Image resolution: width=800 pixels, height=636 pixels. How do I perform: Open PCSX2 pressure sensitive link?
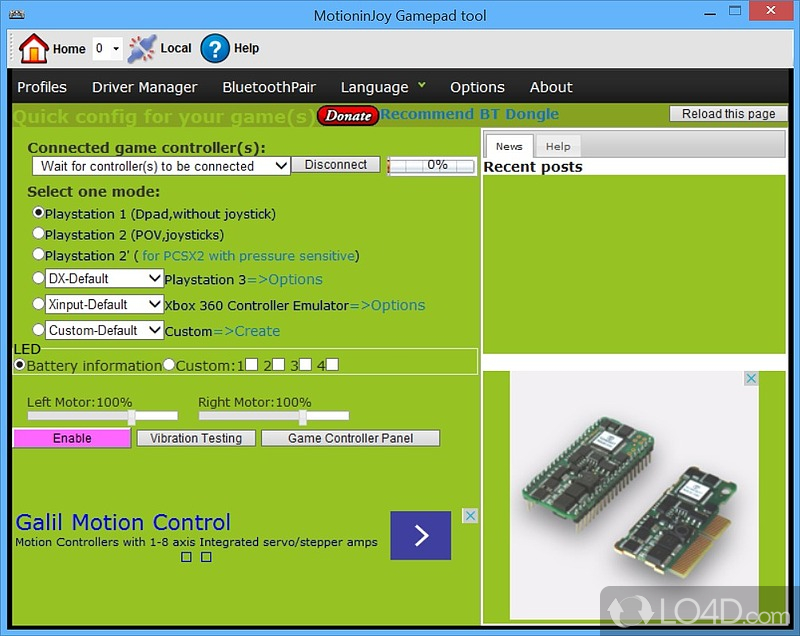(x=248, y=256)
